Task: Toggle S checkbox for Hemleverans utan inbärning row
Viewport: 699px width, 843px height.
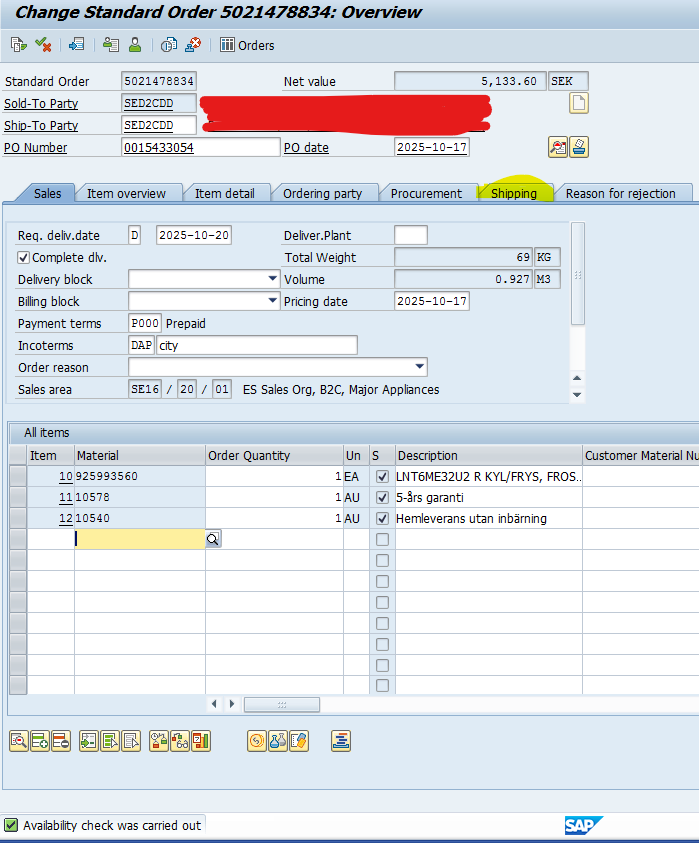Action: point(382,518)
